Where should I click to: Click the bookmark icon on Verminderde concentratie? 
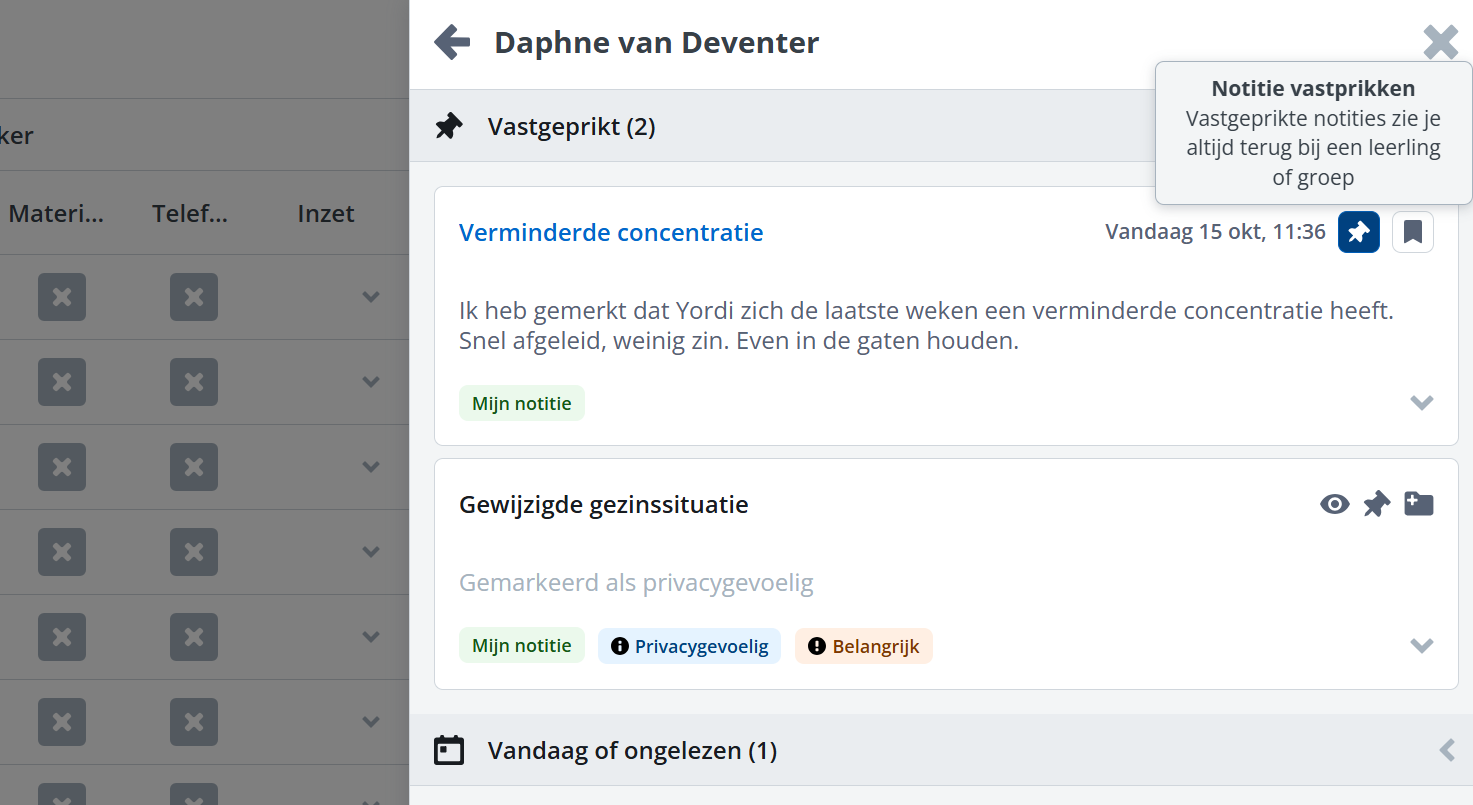click(x=1412, y=232)
